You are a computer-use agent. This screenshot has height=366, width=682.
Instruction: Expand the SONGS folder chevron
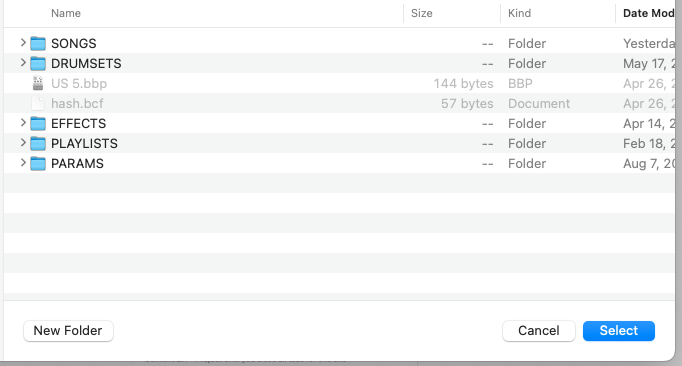click(23, 43)
